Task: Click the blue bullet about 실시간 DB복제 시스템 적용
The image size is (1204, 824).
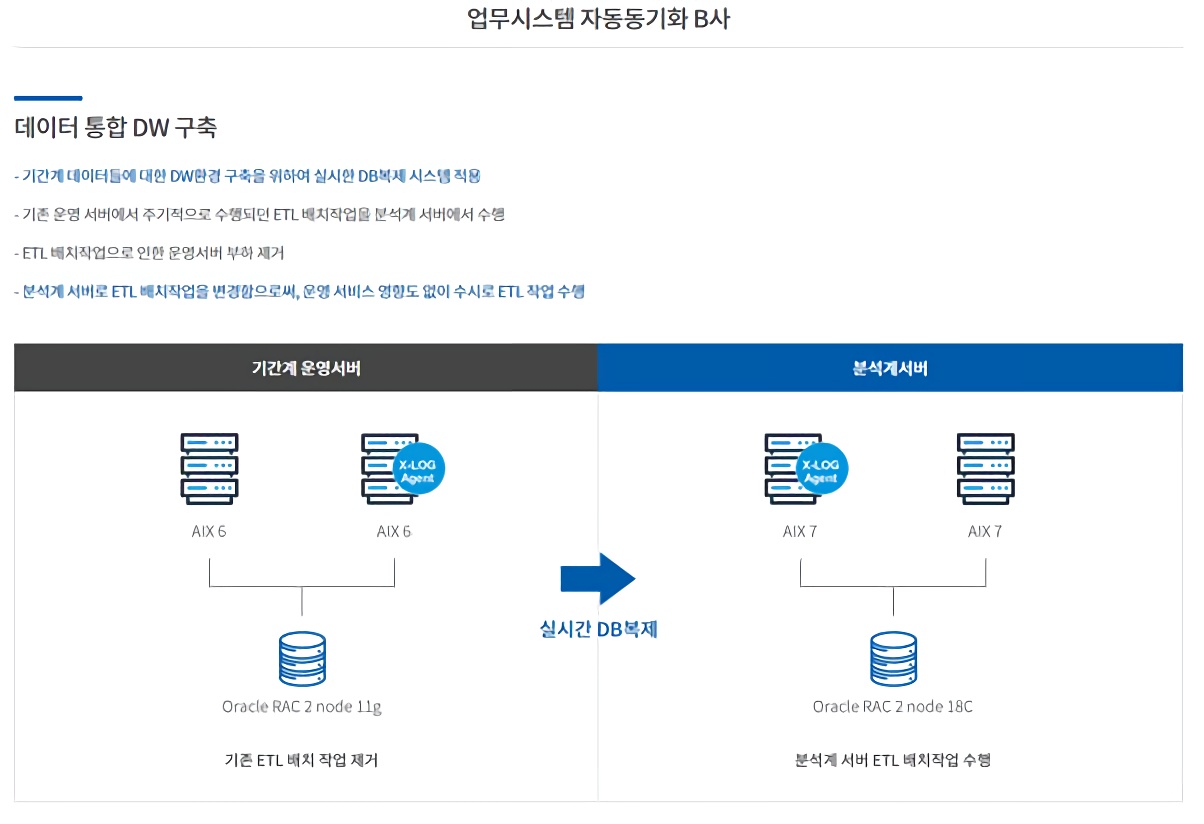Action: point(247,176)
